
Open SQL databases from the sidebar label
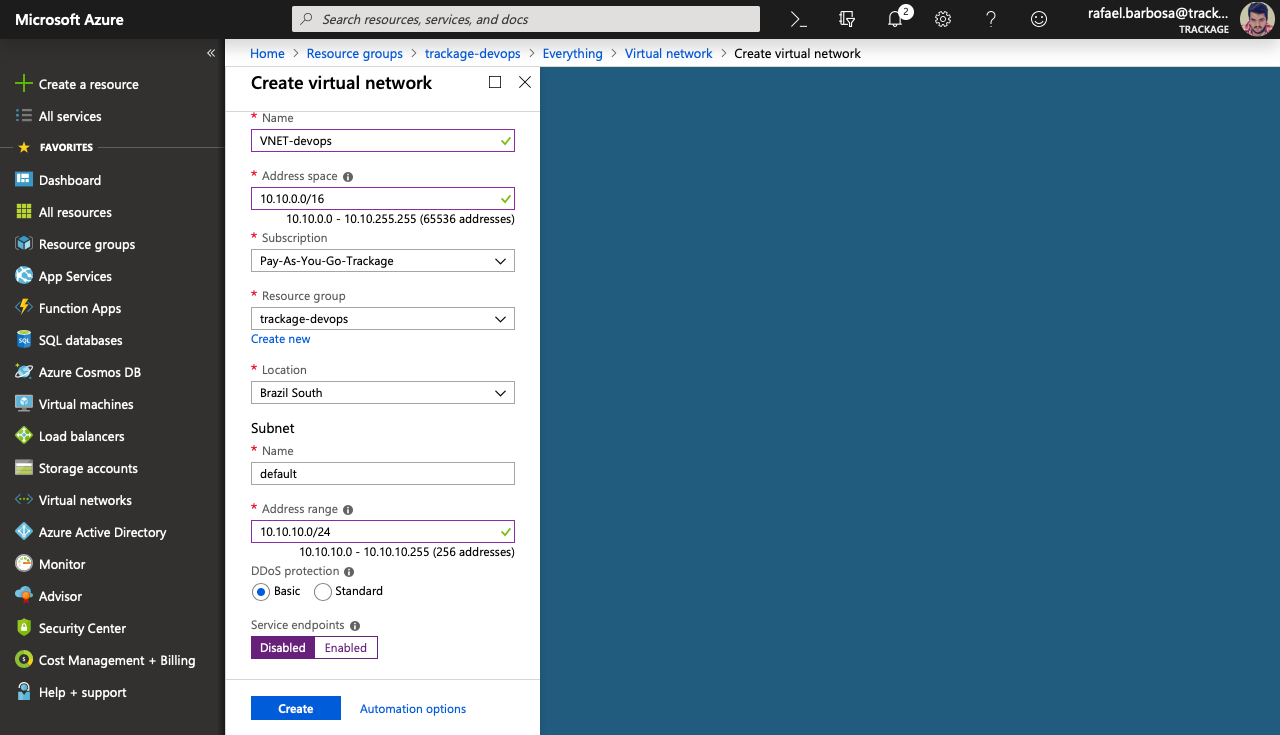click(81, 340)
